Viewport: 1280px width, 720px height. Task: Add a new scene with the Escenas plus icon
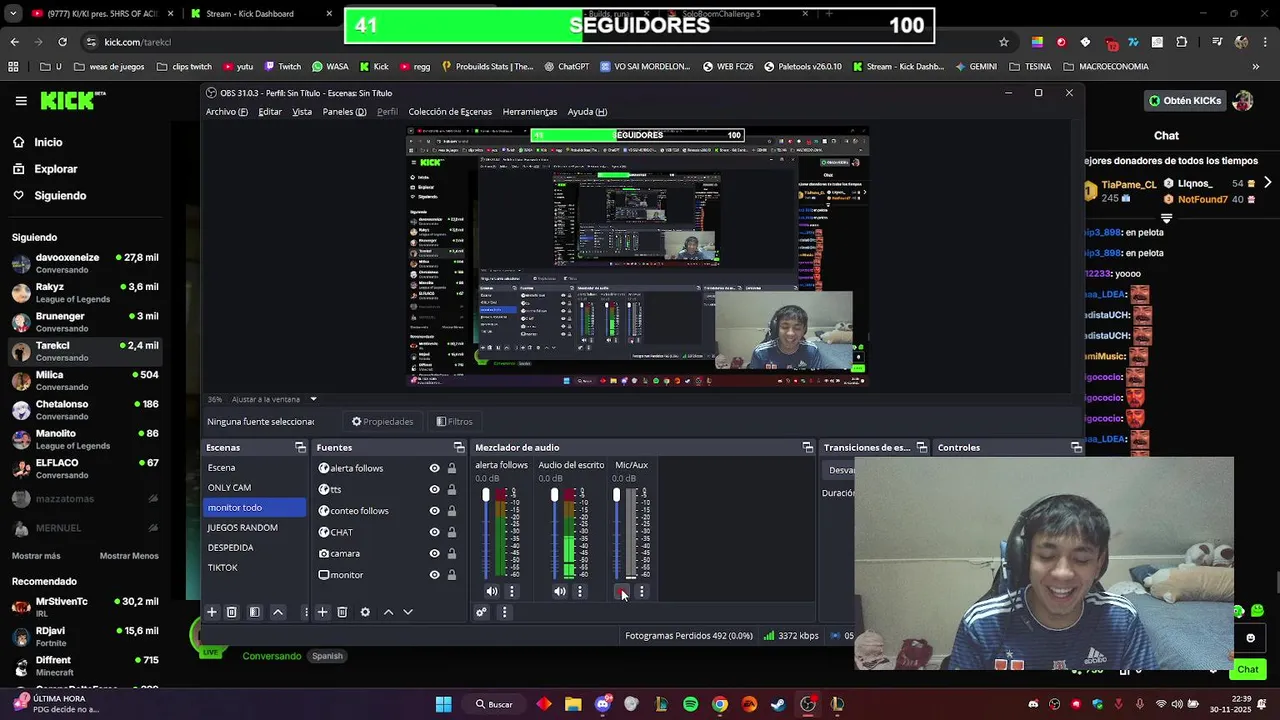pyautogui.click(x=212, y=612)
